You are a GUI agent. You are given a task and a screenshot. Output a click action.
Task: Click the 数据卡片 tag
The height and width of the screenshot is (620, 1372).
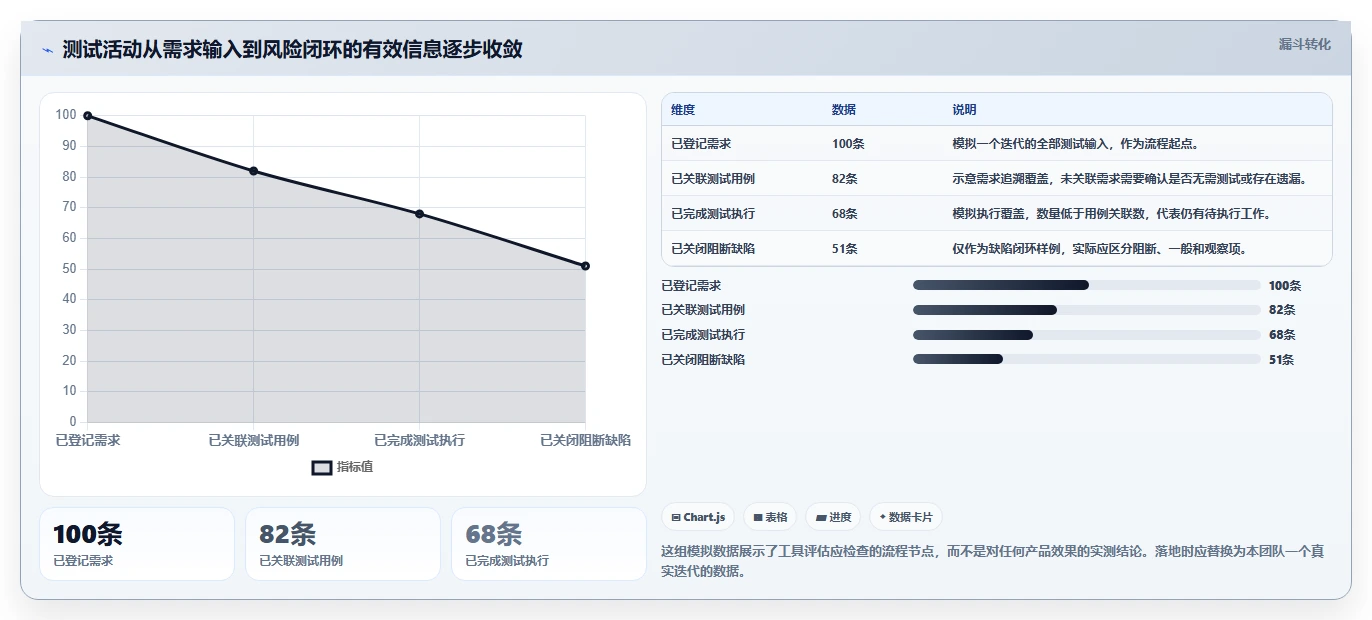(906, 517)
